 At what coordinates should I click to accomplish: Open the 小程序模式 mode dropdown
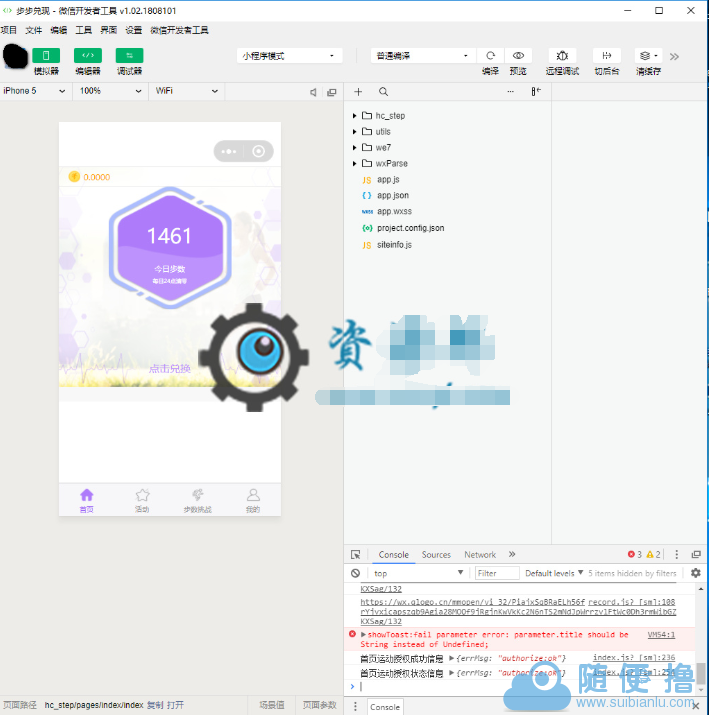click(x=289, y=56)
